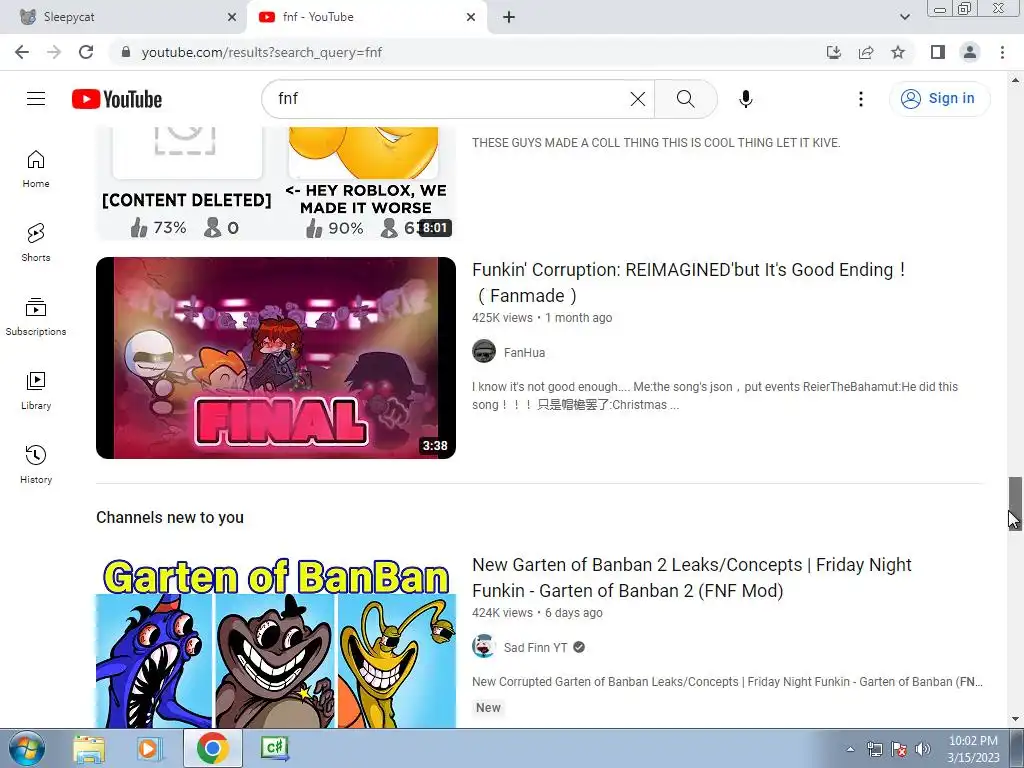Click Sad Finn YT's channel avatar

pyautogui.click(x=484, y=647)
